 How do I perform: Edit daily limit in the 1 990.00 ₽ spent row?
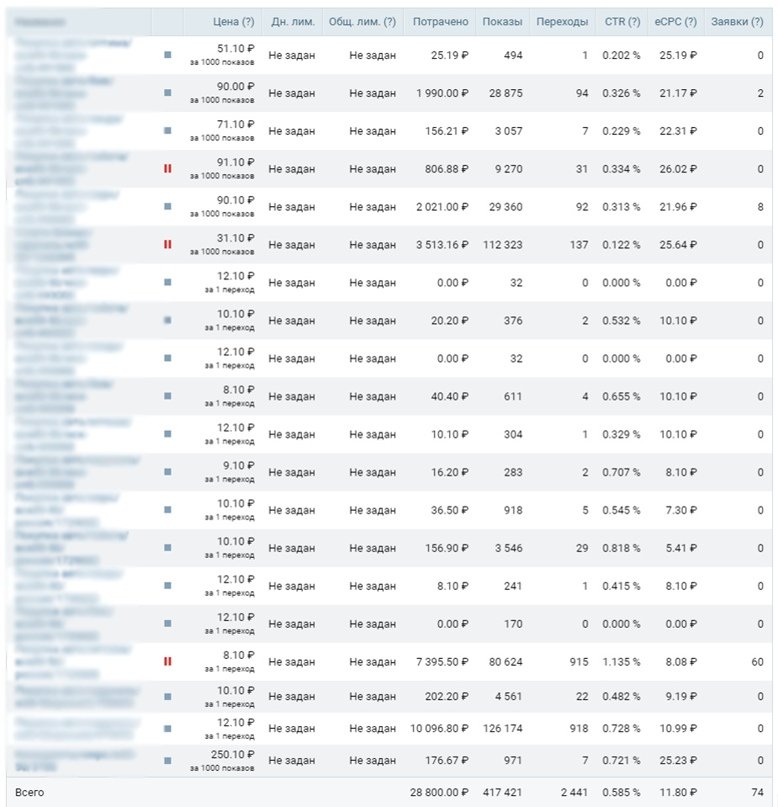[292, 93]
